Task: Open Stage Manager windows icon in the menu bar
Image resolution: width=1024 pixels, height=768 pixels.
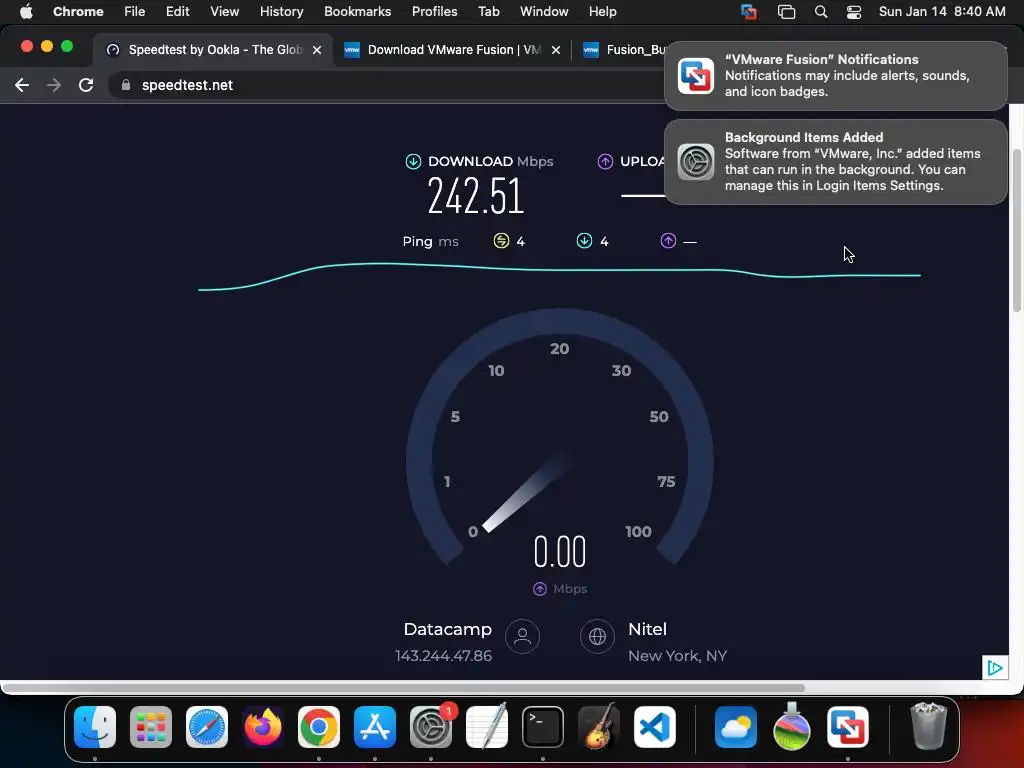Action: tap(786, 12)
